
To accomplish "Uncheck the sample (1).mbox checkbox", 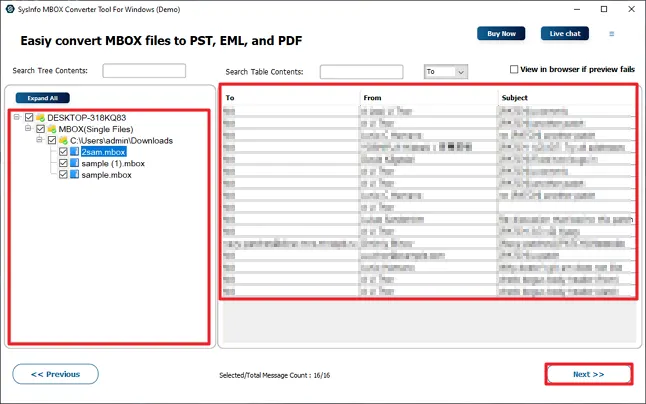I will [x=63, y=163].
